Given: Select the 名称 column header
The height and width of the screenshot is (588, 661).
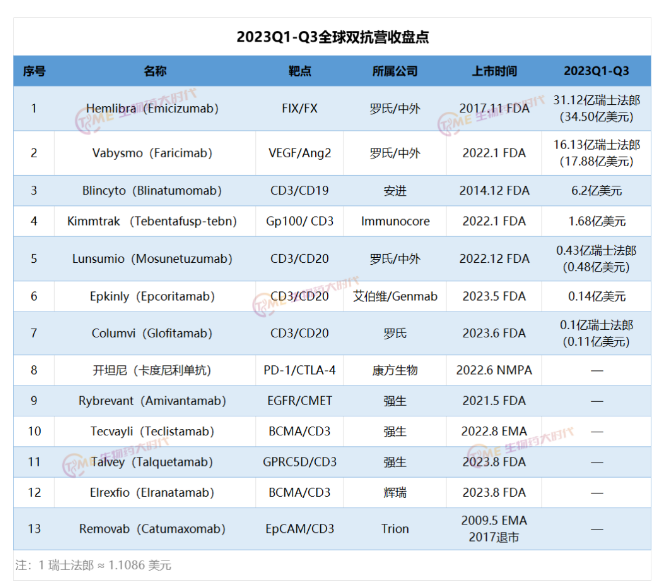Looking at the screenshot, I should pos(155,71).
